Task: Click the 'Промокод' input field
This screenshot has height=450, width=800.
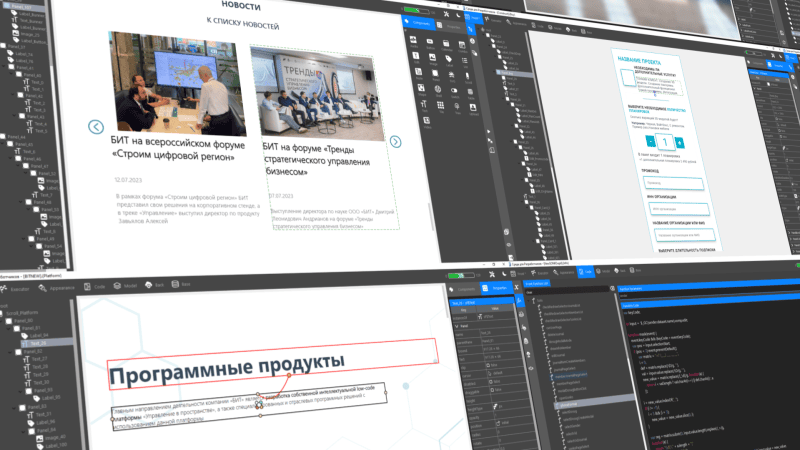Action: (x=674, y=183)
